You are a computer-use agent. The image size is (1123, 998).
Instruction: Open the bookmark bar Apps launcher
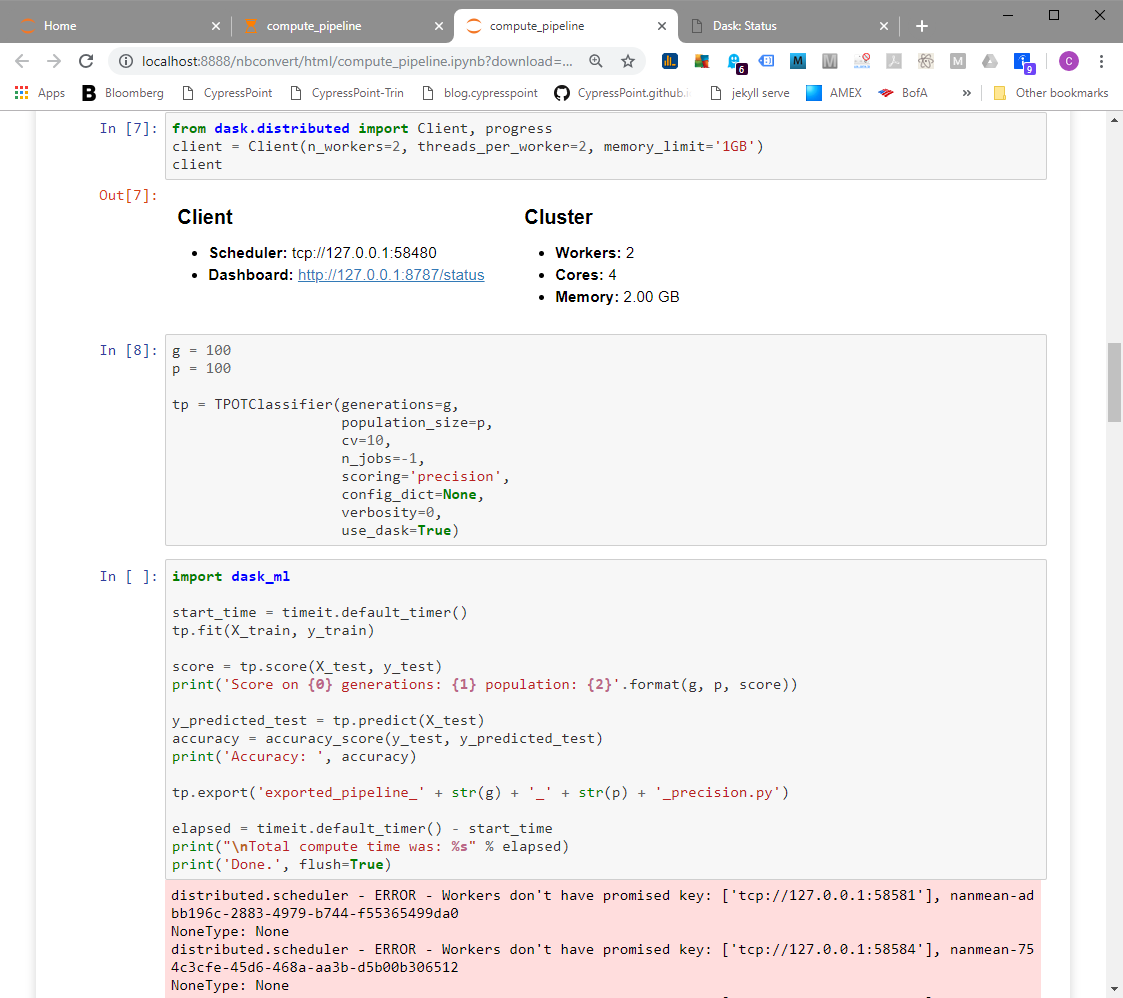(x=22, y=92)
